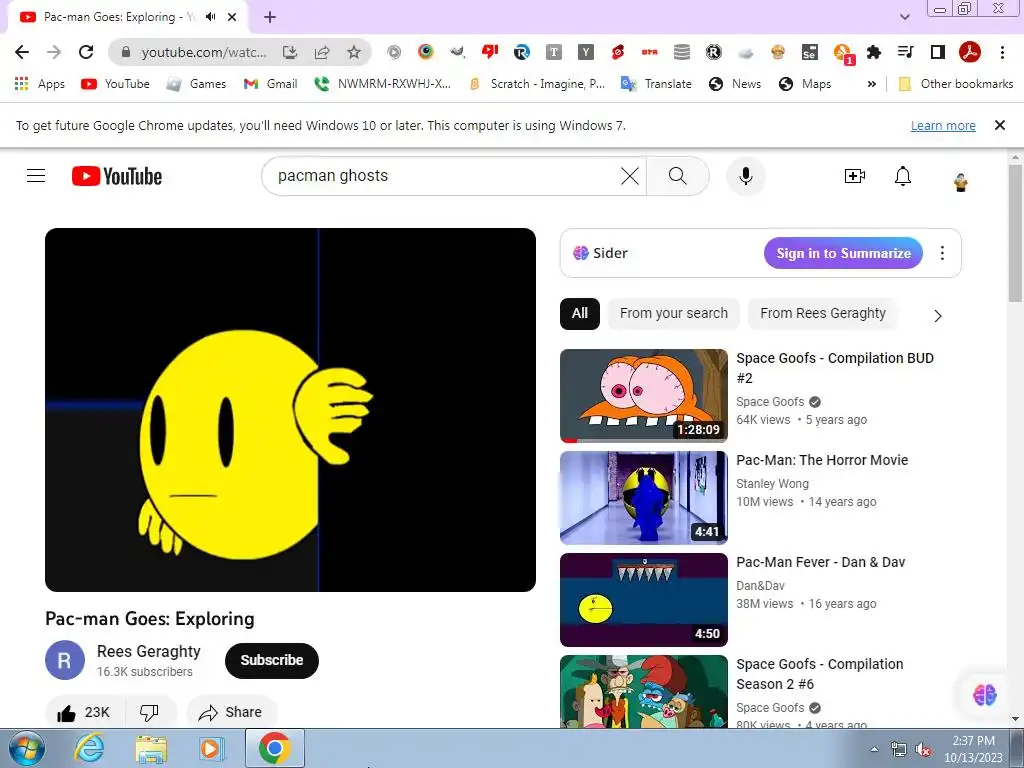
Task: Dismiss the Chrome update notice
Action: pyautogui.click(x=999, y=125)
